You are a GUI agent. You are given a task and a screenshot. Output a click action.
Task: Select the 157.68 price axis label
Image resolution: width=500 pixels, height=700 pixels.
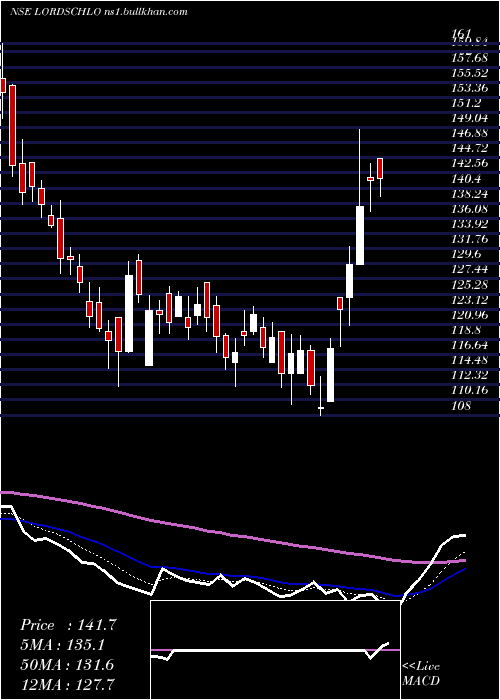pyautogui.click(x=470, y=58)
